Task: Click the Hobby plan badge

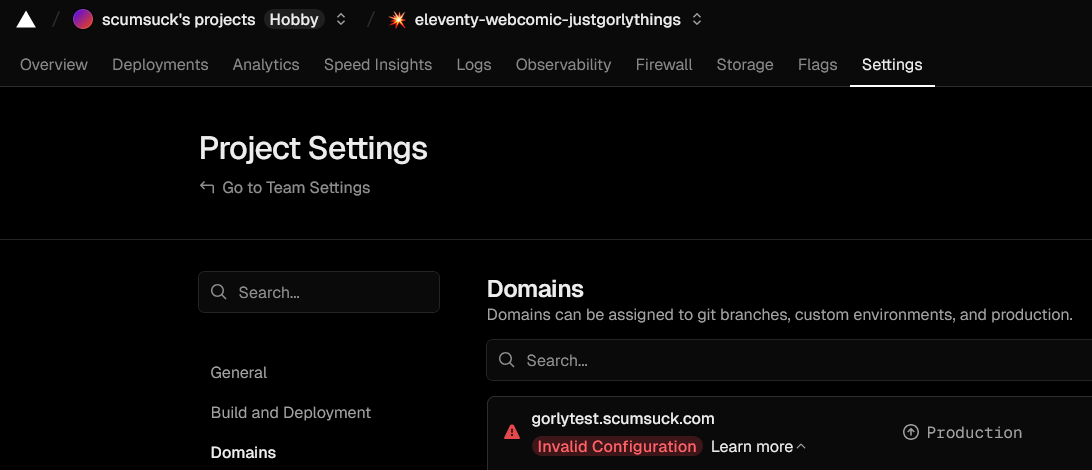Action: pos(294,19)
